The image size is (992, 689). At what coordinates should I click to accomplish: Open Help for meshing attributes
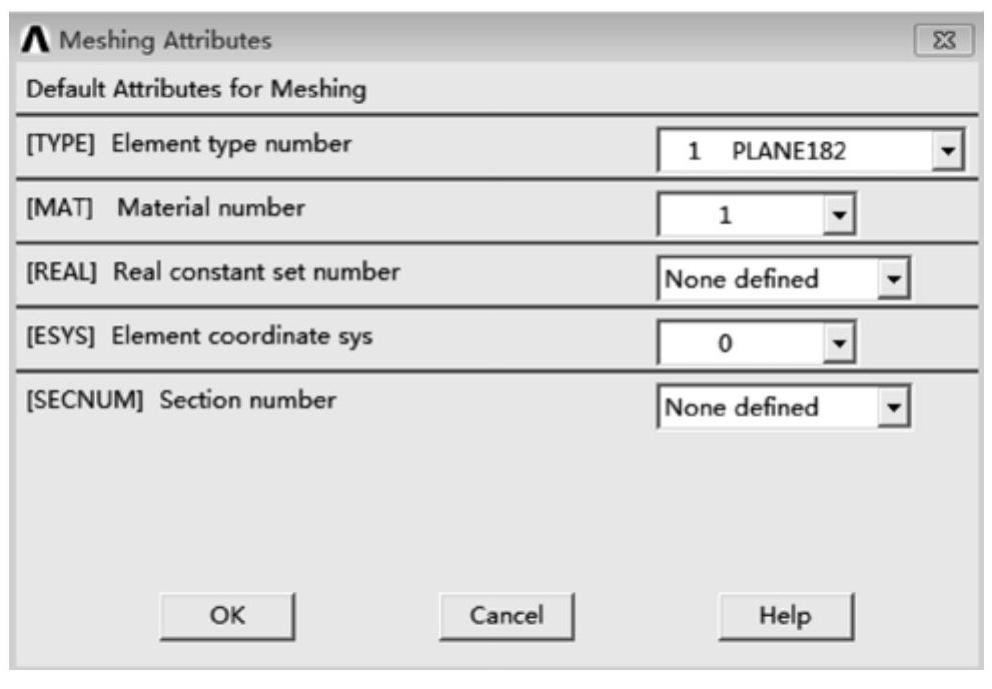click(x=786, y=615)
